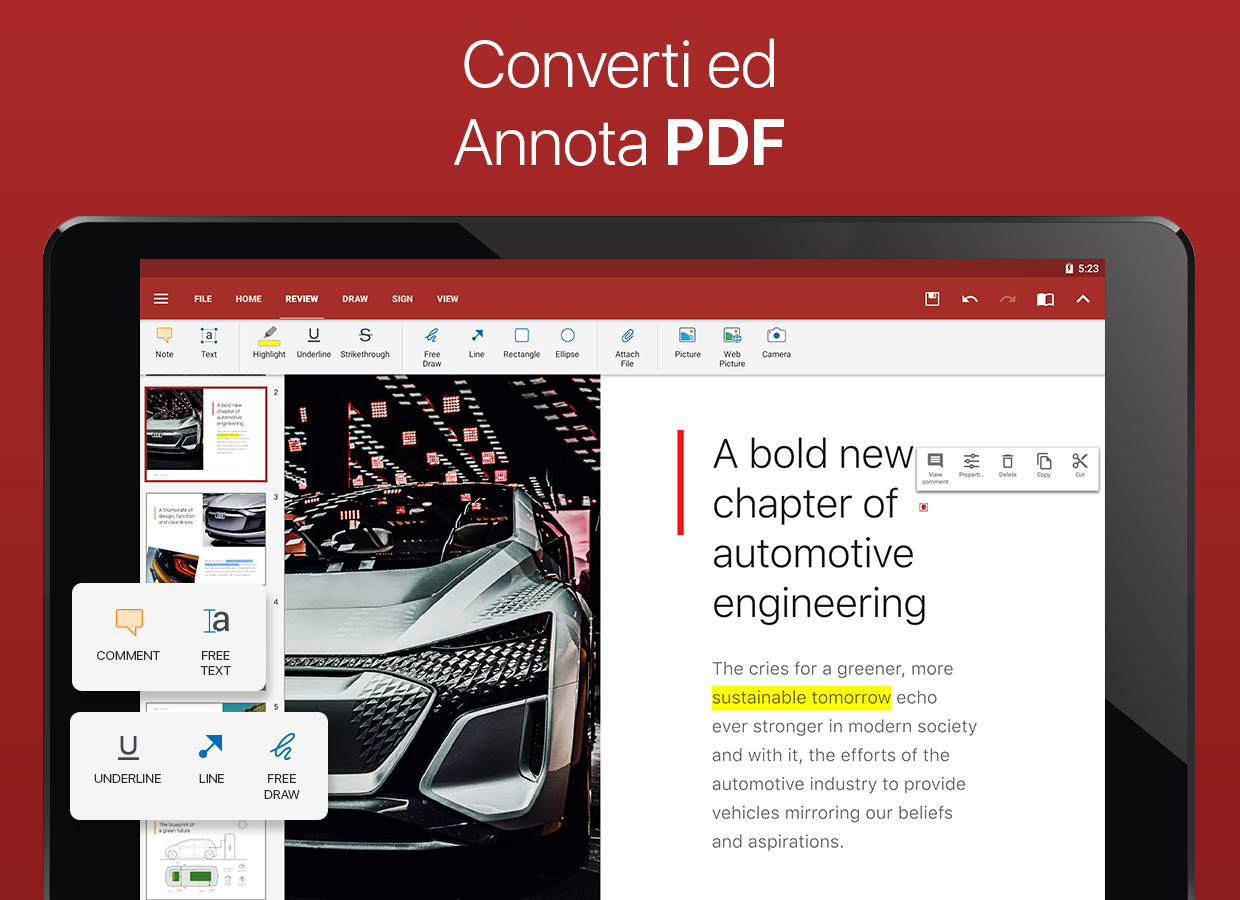Image resolution: width=1240 pixels, height=900 pixels.
Task: Click the Attach File paperclip
Action: pyautogui.click(x=627, y=347)
